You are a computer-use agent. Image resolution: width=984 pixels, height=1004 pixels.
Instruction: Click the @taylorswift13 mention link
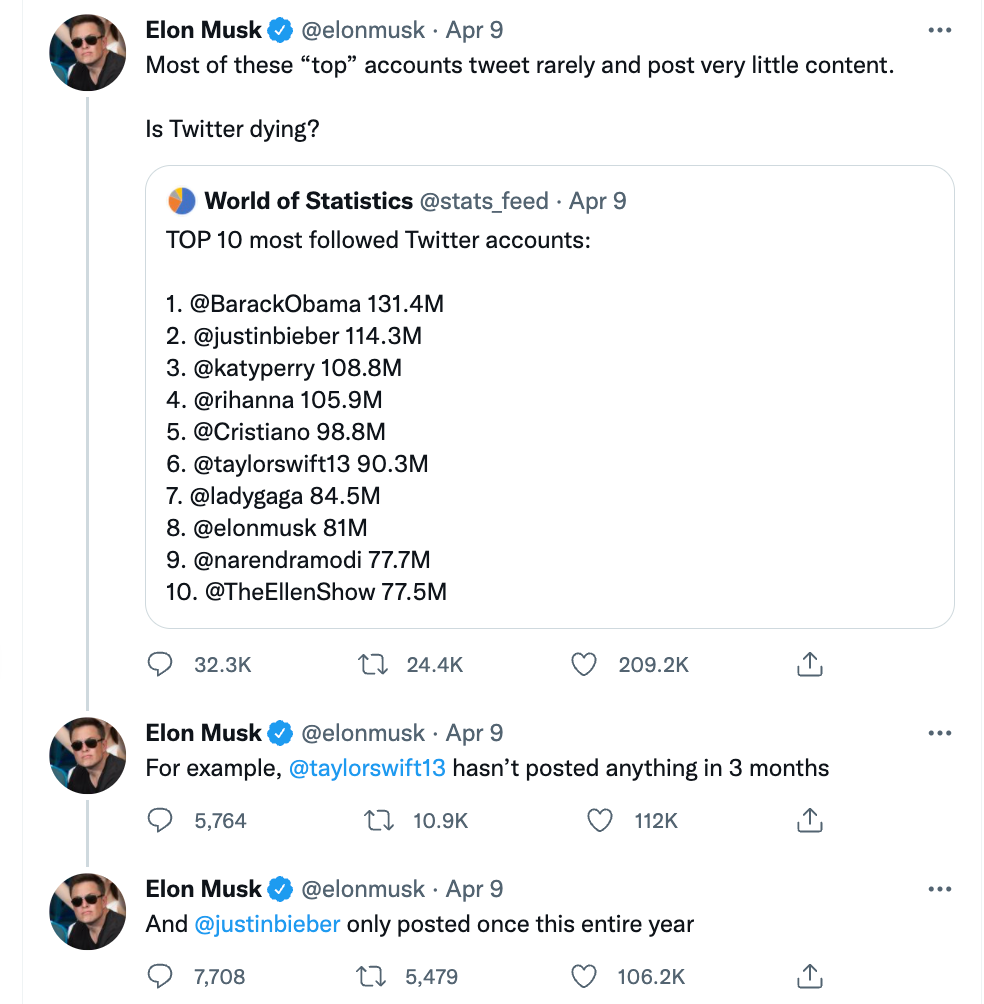point(367,768)
